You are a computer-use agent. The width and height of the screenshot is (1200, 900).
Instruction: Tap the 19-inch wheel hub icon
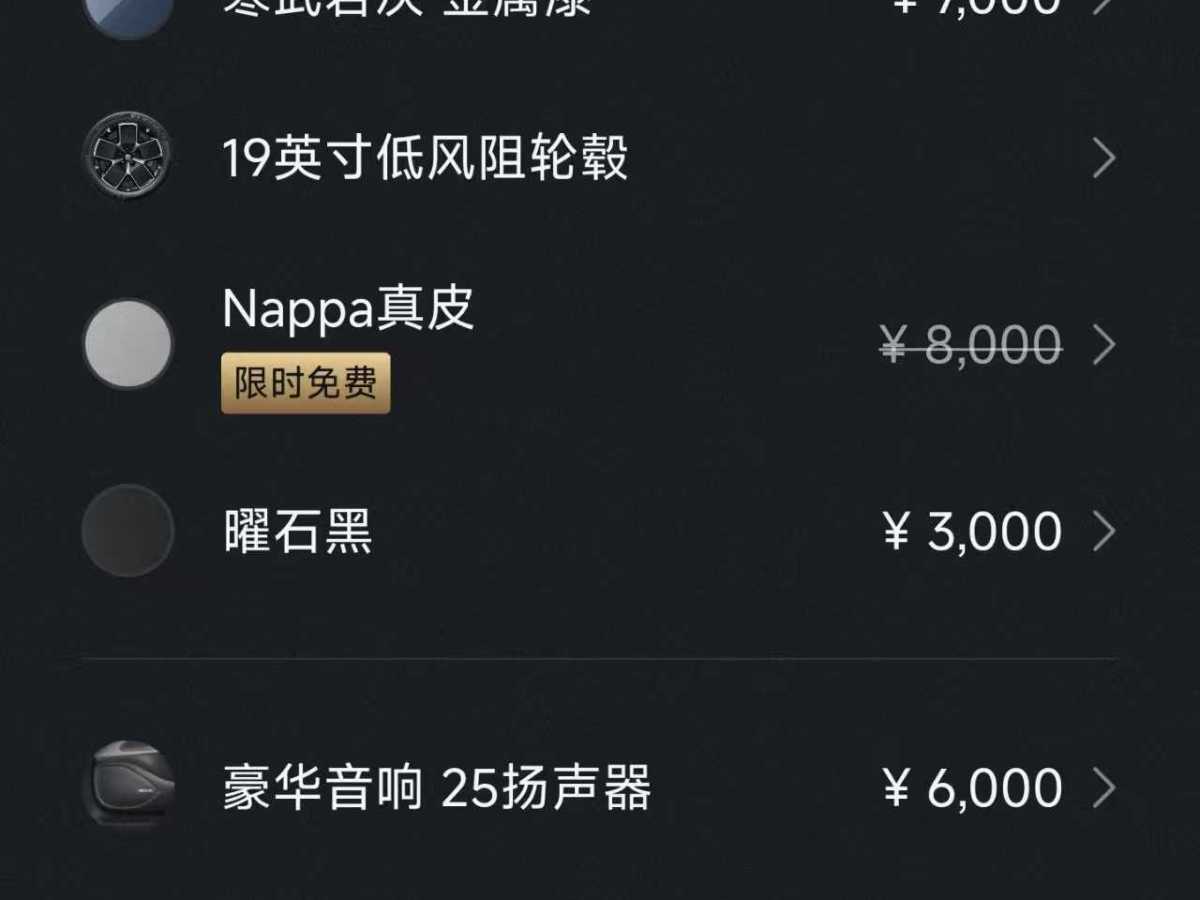point(127,157)
